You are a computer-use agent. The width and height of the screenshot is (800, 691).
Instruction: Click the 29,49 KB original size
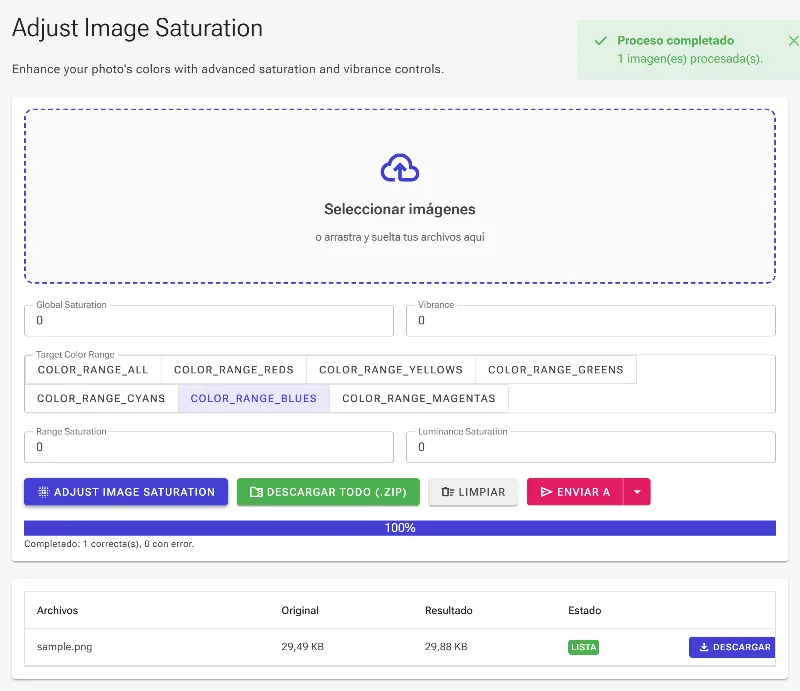303,647
